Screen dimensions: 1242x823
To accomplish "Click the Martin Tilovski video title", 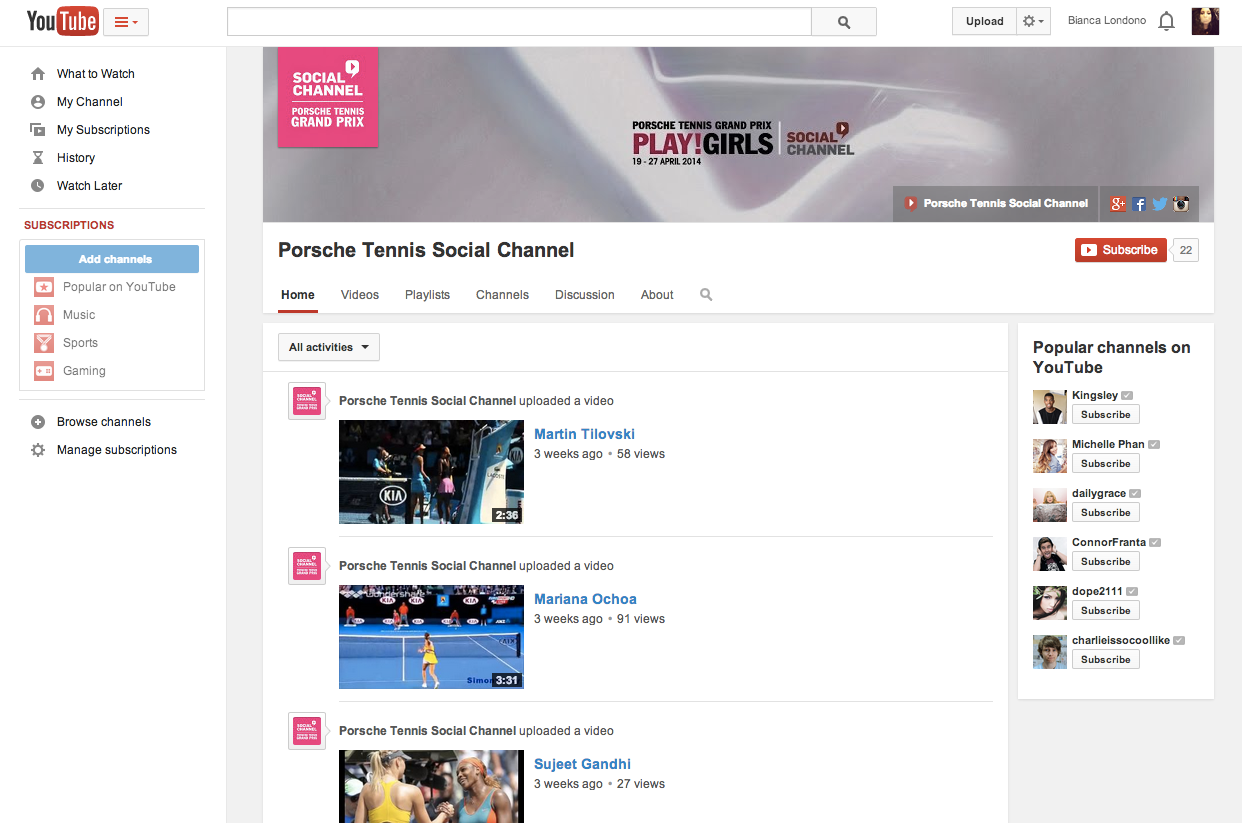I will [x=584, y=434].
